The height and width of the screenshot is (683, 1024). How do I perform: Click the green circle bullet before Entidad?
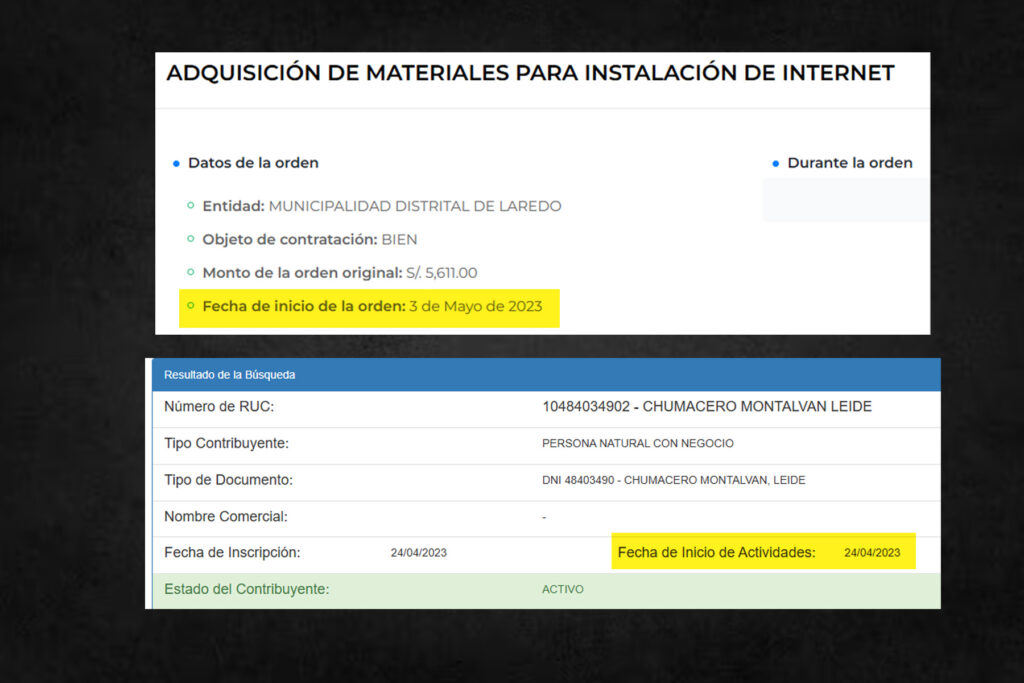click(x=191, y=206)
